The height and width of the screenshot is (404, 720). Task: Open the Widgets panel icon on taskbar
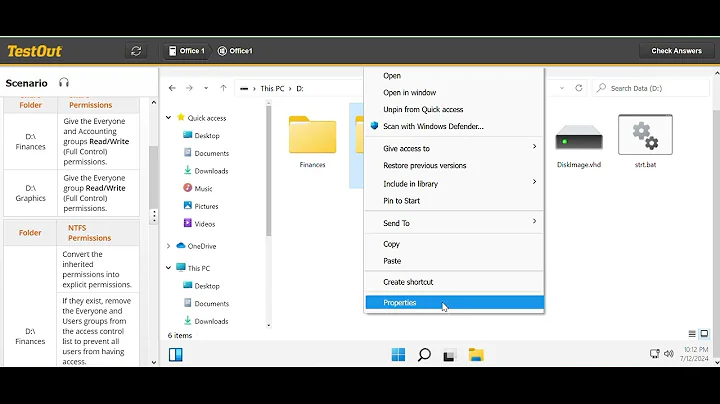(175, 354)
